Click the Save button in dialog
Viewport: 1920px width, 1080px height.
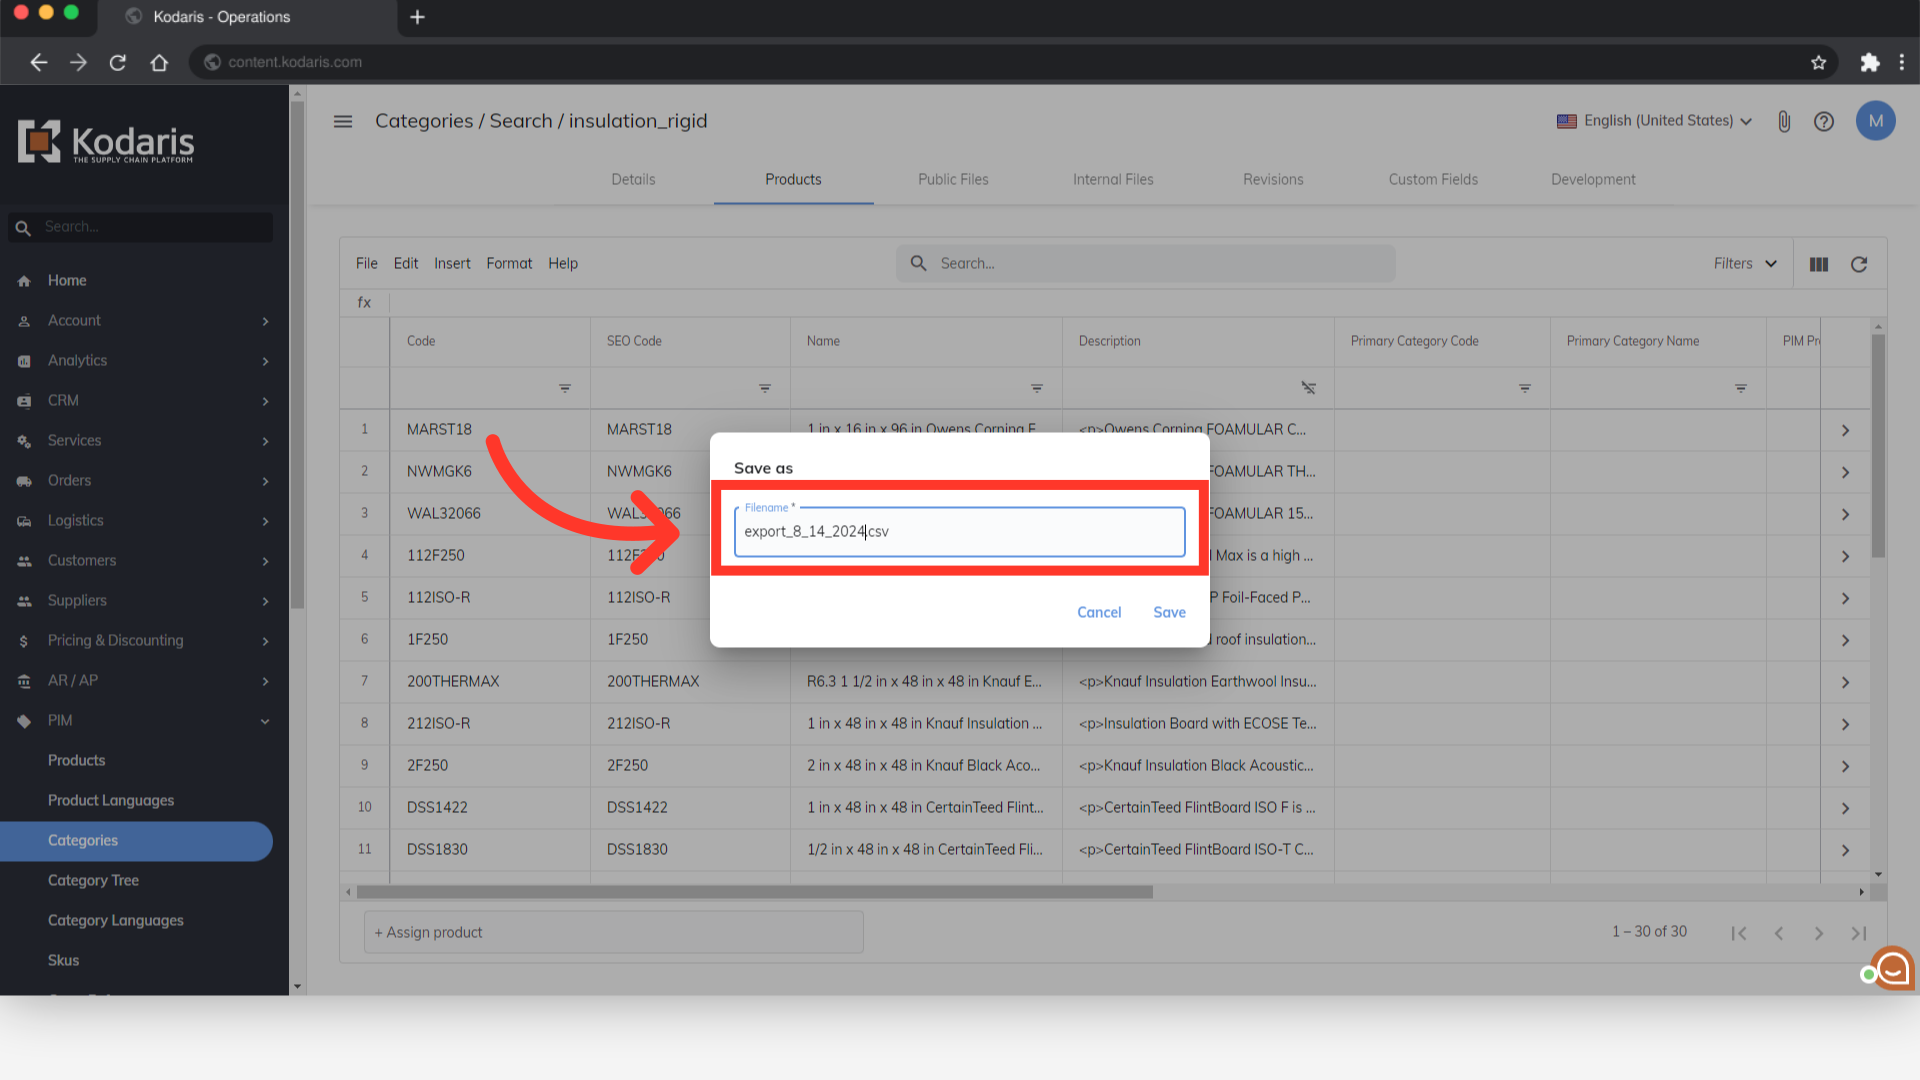click(1169, 612)
